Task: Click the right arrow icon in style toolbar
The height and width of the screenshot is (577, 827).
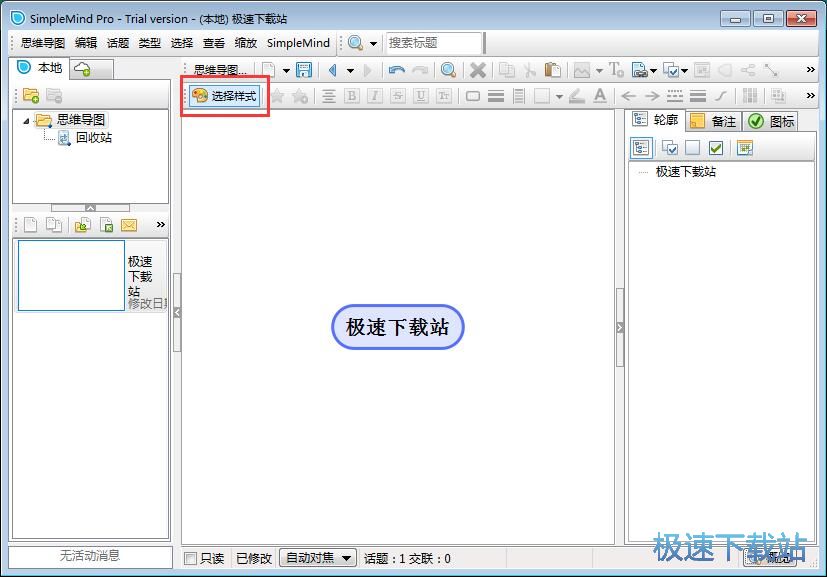Action: [652, 96]
